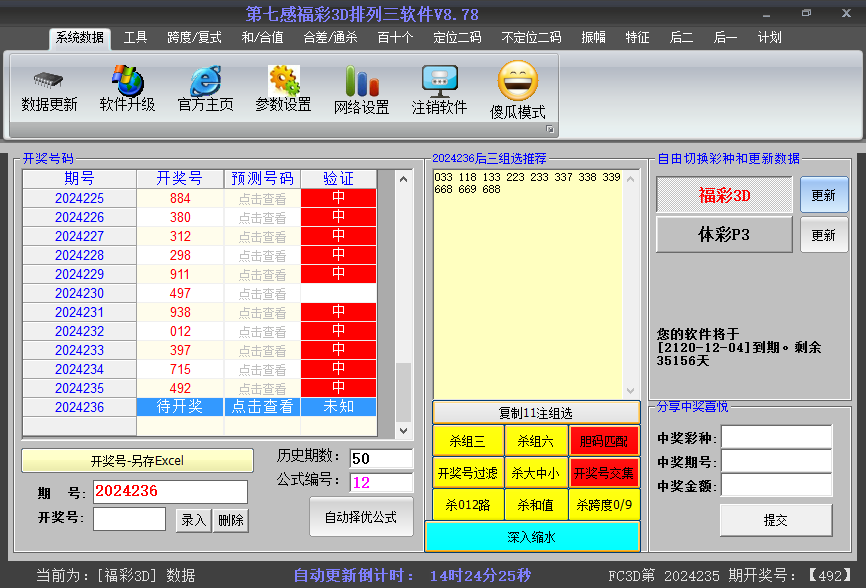
Task: Focus the empty 开奖号 input field
Action: (129, 518)
